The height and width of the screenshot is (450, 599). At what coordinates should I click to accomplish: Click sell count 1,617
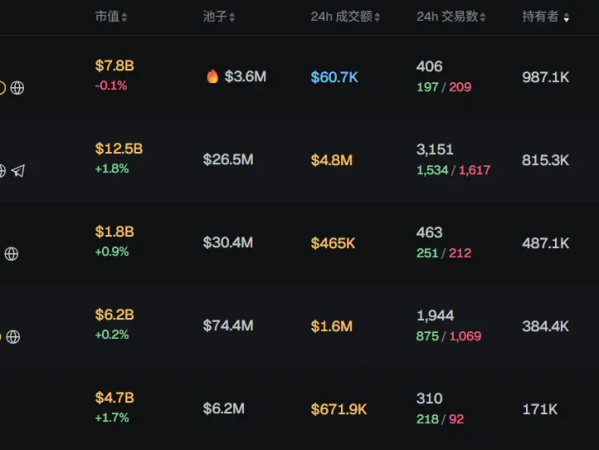(x=474, y=170)
